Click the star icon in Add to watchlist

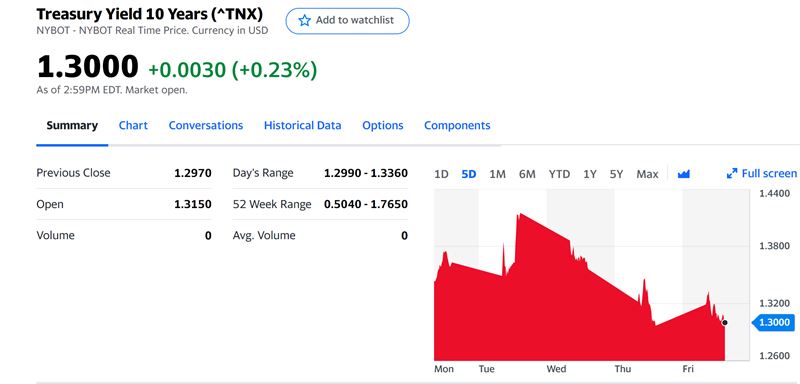[x=305, y=20]
